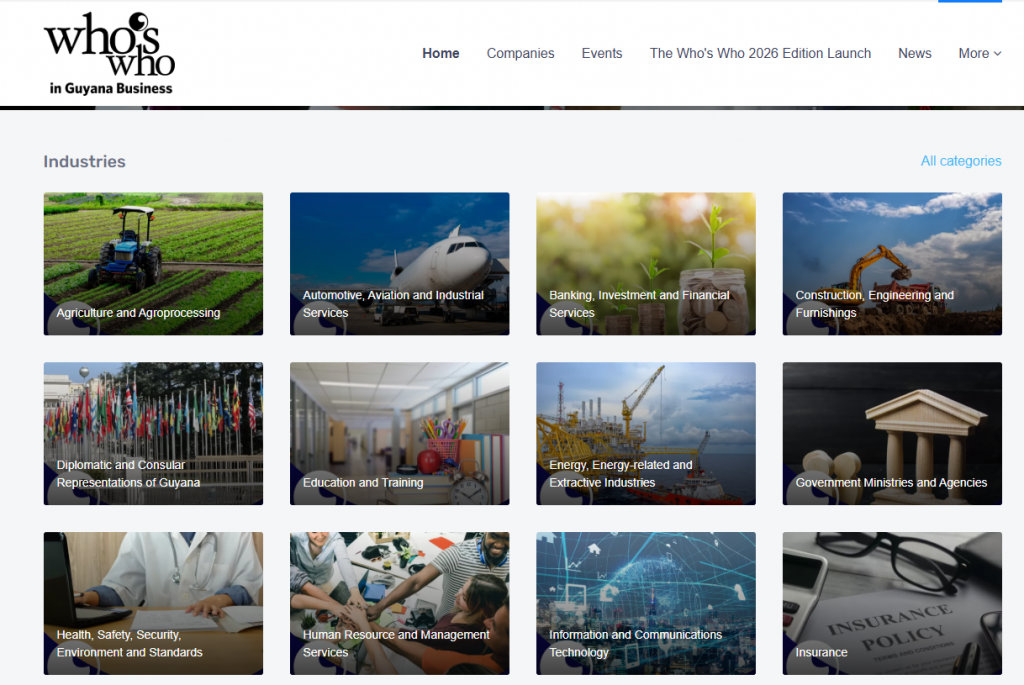Go to the Companies page
Image resolution: width=1024 pixels, height=685 pixels.
[x=520, y=54]
